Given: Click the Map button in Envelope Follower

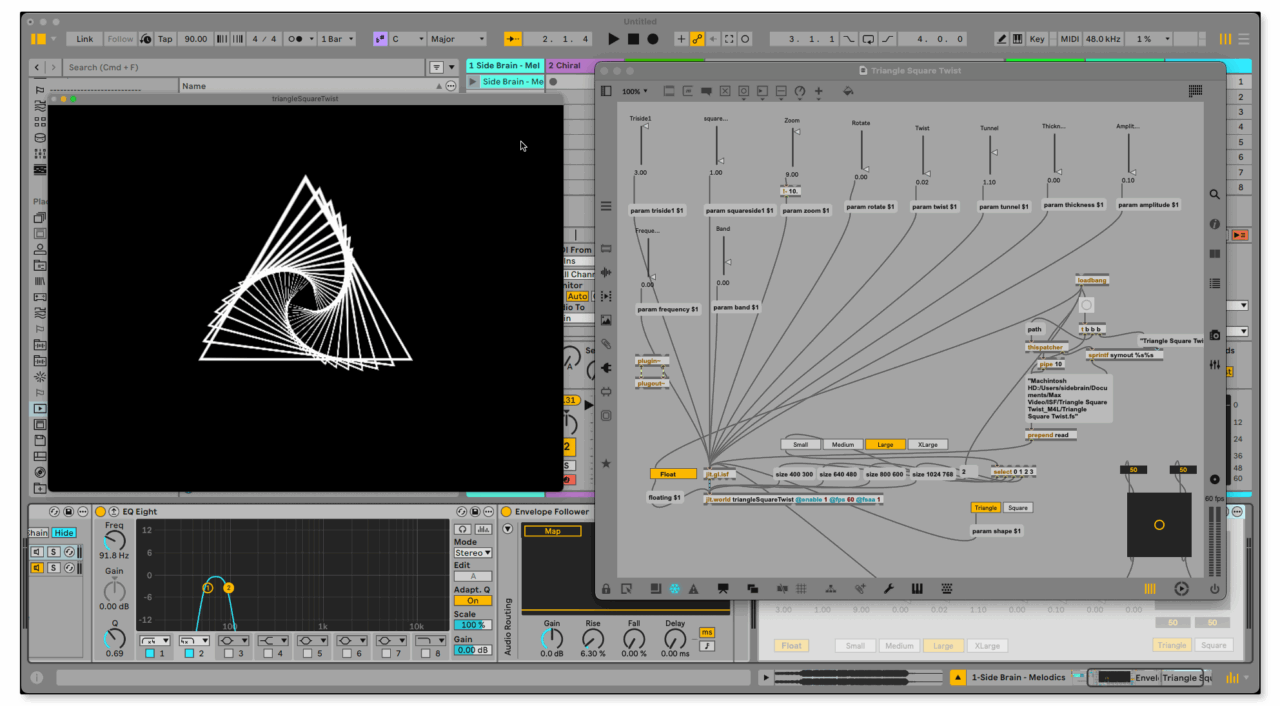Looking at the screenshot, I should click(x=552, y=532).
